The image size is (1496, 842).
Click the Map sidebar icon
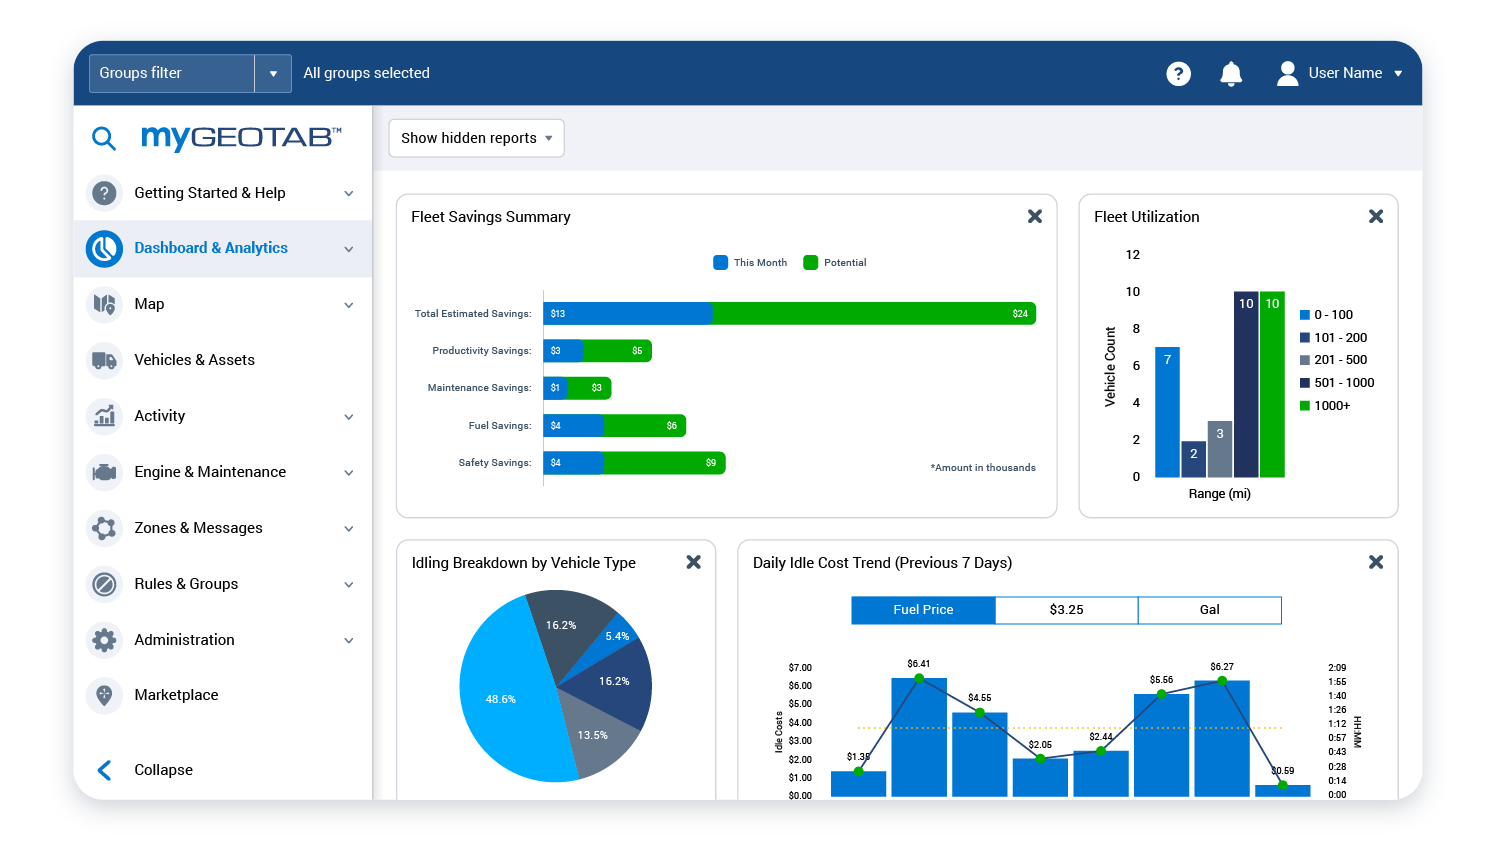[104, 304]
